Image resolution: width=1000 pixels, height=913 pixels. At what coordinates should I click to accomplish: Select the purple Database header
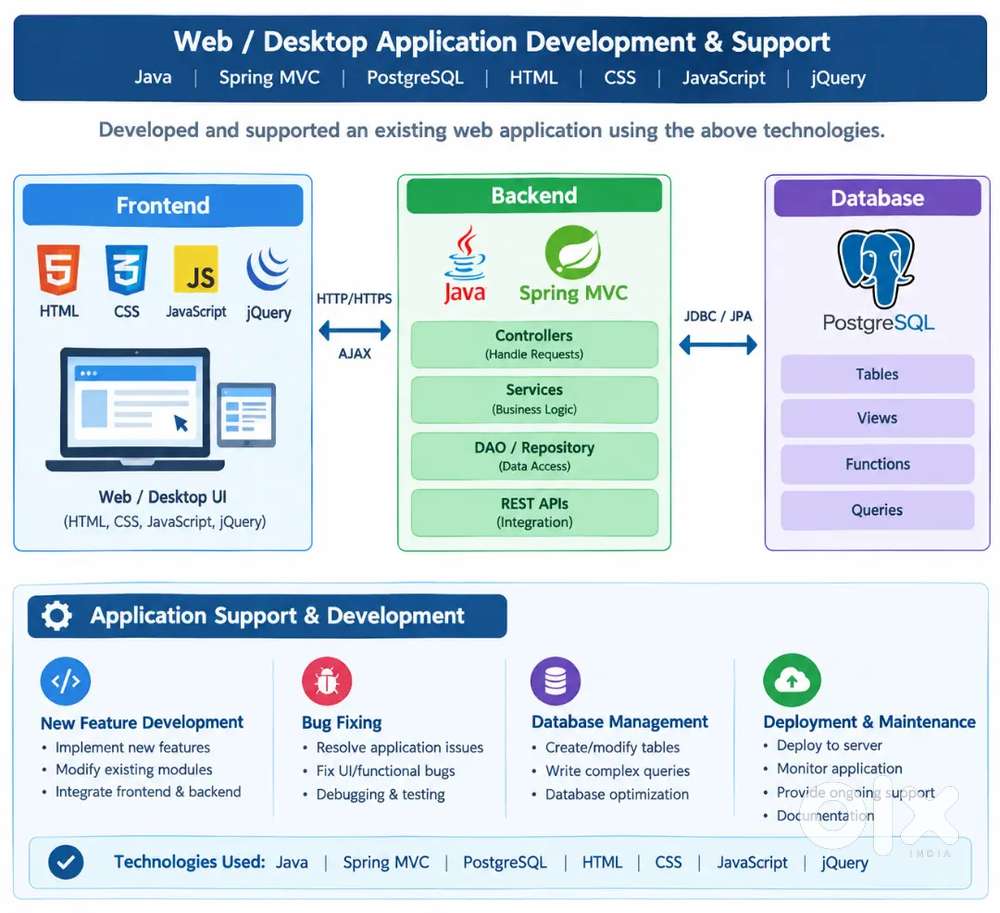tap(878, 198)
